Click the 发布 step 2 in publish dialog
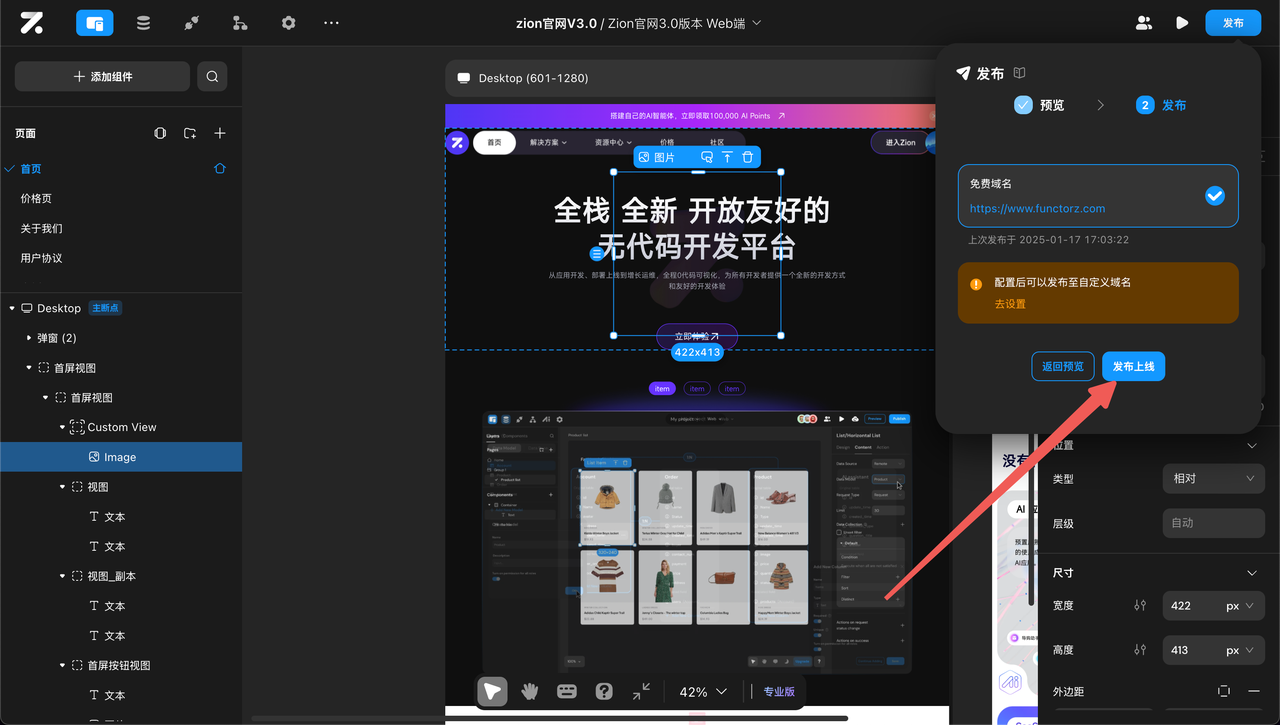The height and width of the screenshot is (725, 1280). pyautogui.click(x=1161, y=105)
